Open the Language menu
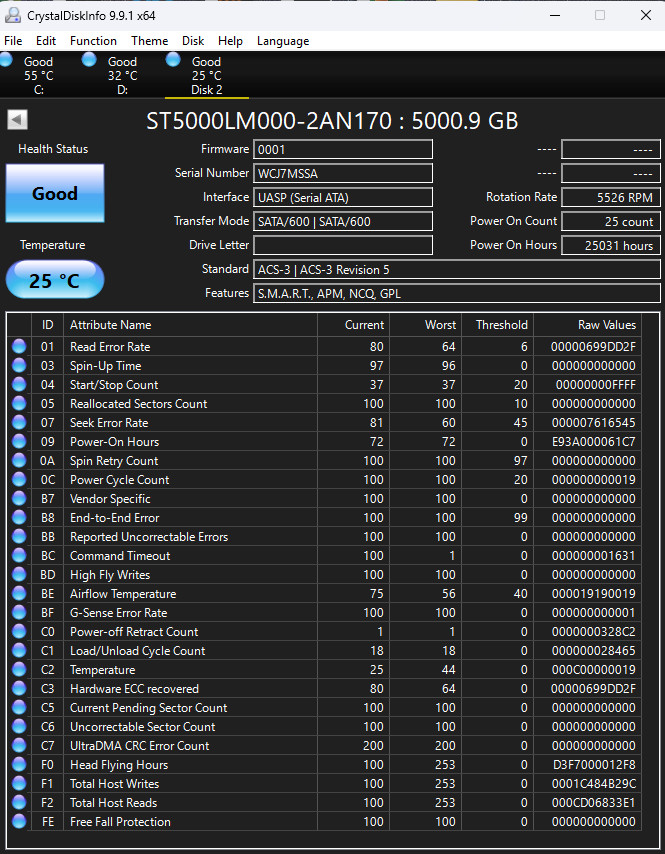665x854 pixels. (283, 41)
